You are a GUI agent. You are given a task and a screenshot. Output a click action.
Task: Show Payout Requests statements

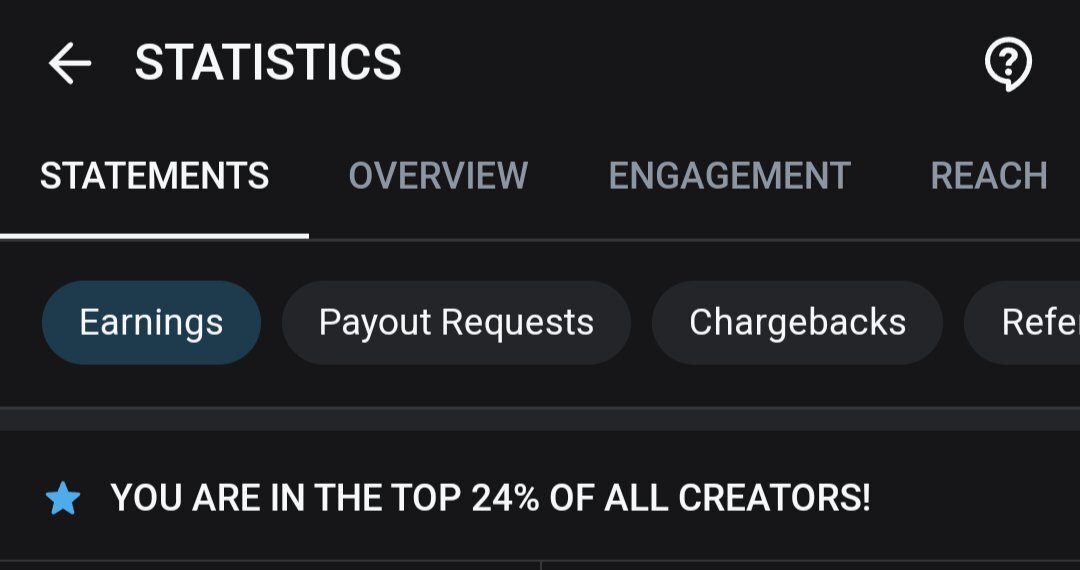tap(456, 323)
